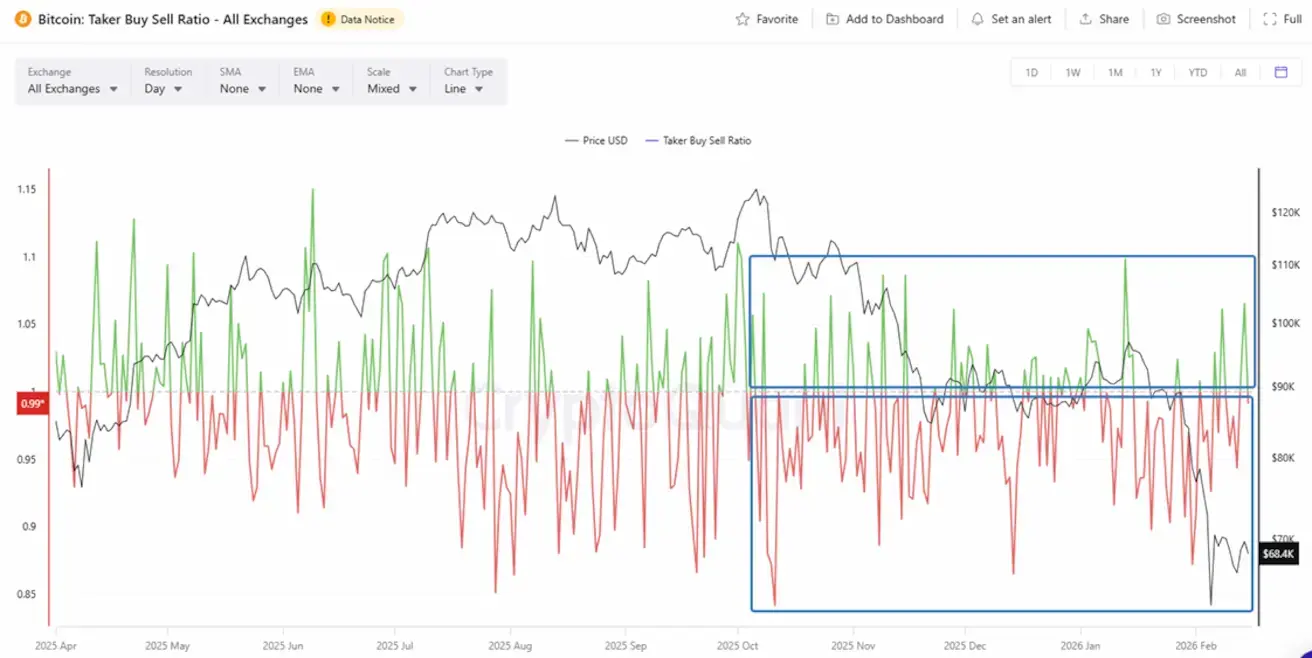
Task: Click the Set an alert bell icon
Action: tap(977, 19)
